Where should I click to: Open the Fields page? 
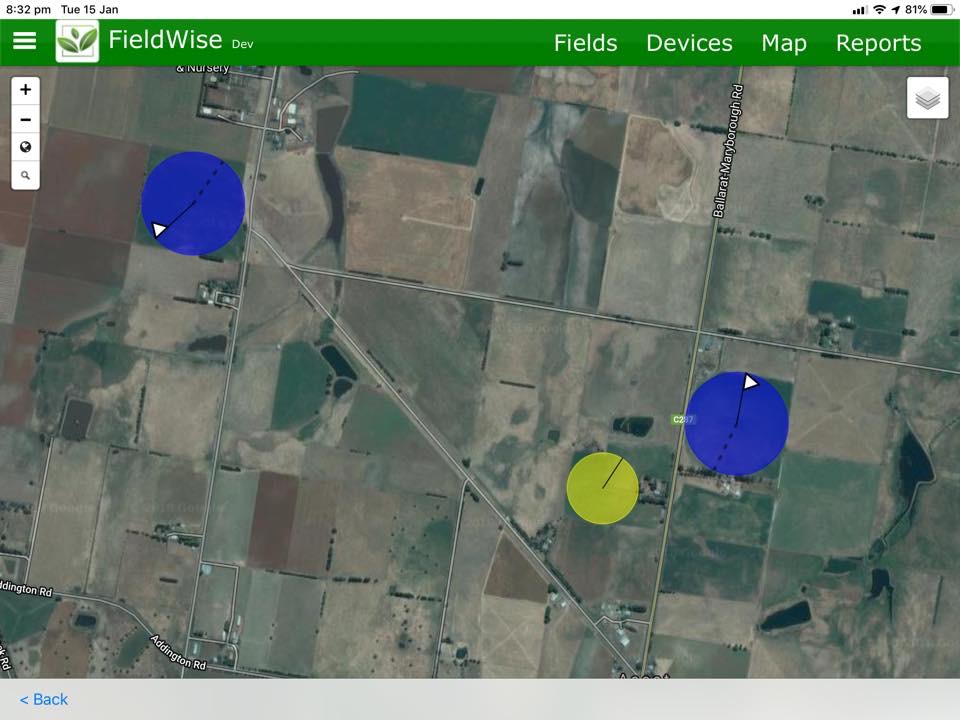[x=585, y=43]
